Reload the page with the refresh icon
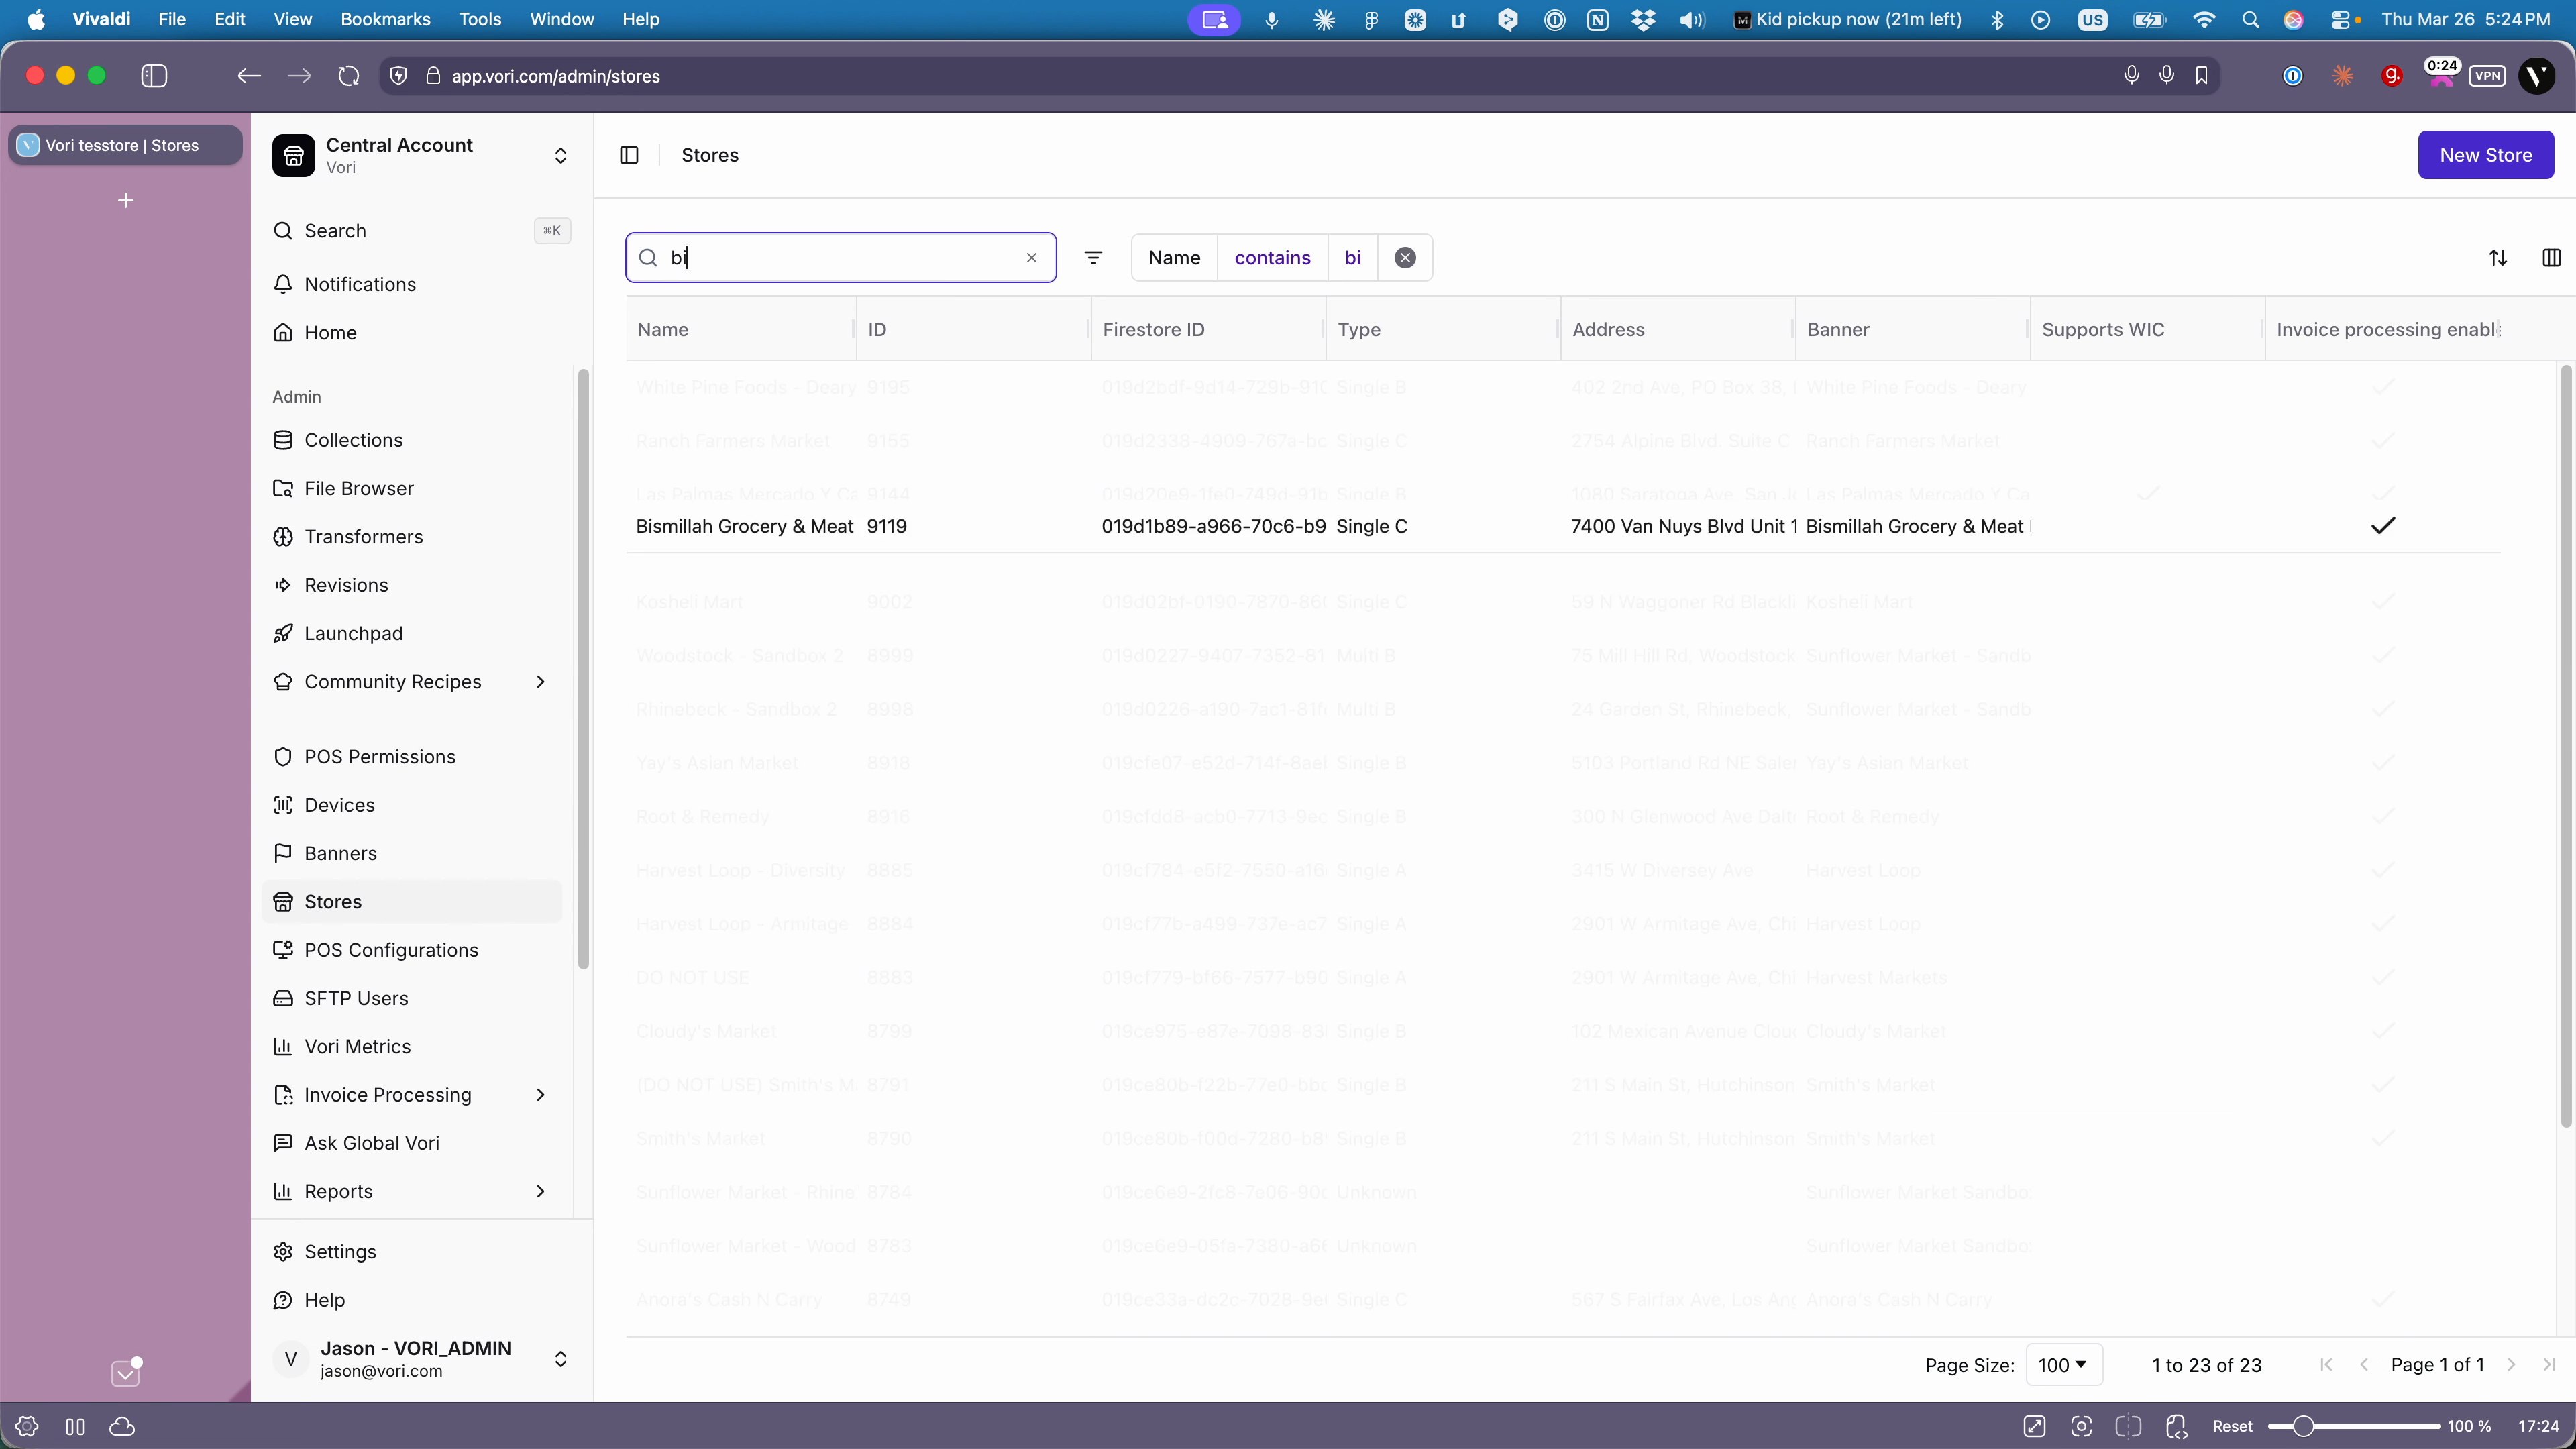2576x1449 pixels. pyautogui.click(x=348, y=76)
